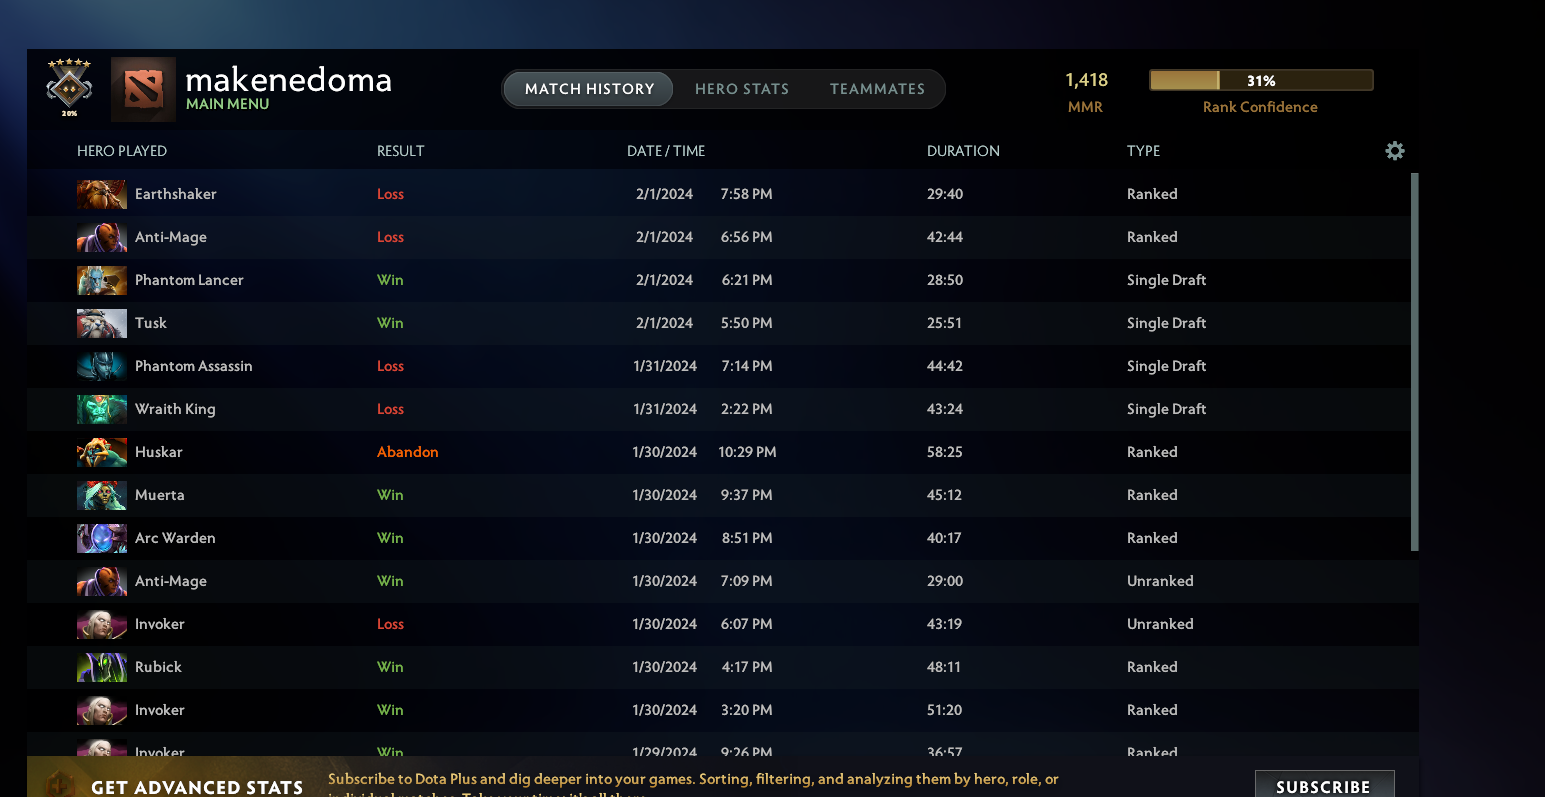
Task: Click the rank medal emblem beside the logo
Action: coord(68,88)
